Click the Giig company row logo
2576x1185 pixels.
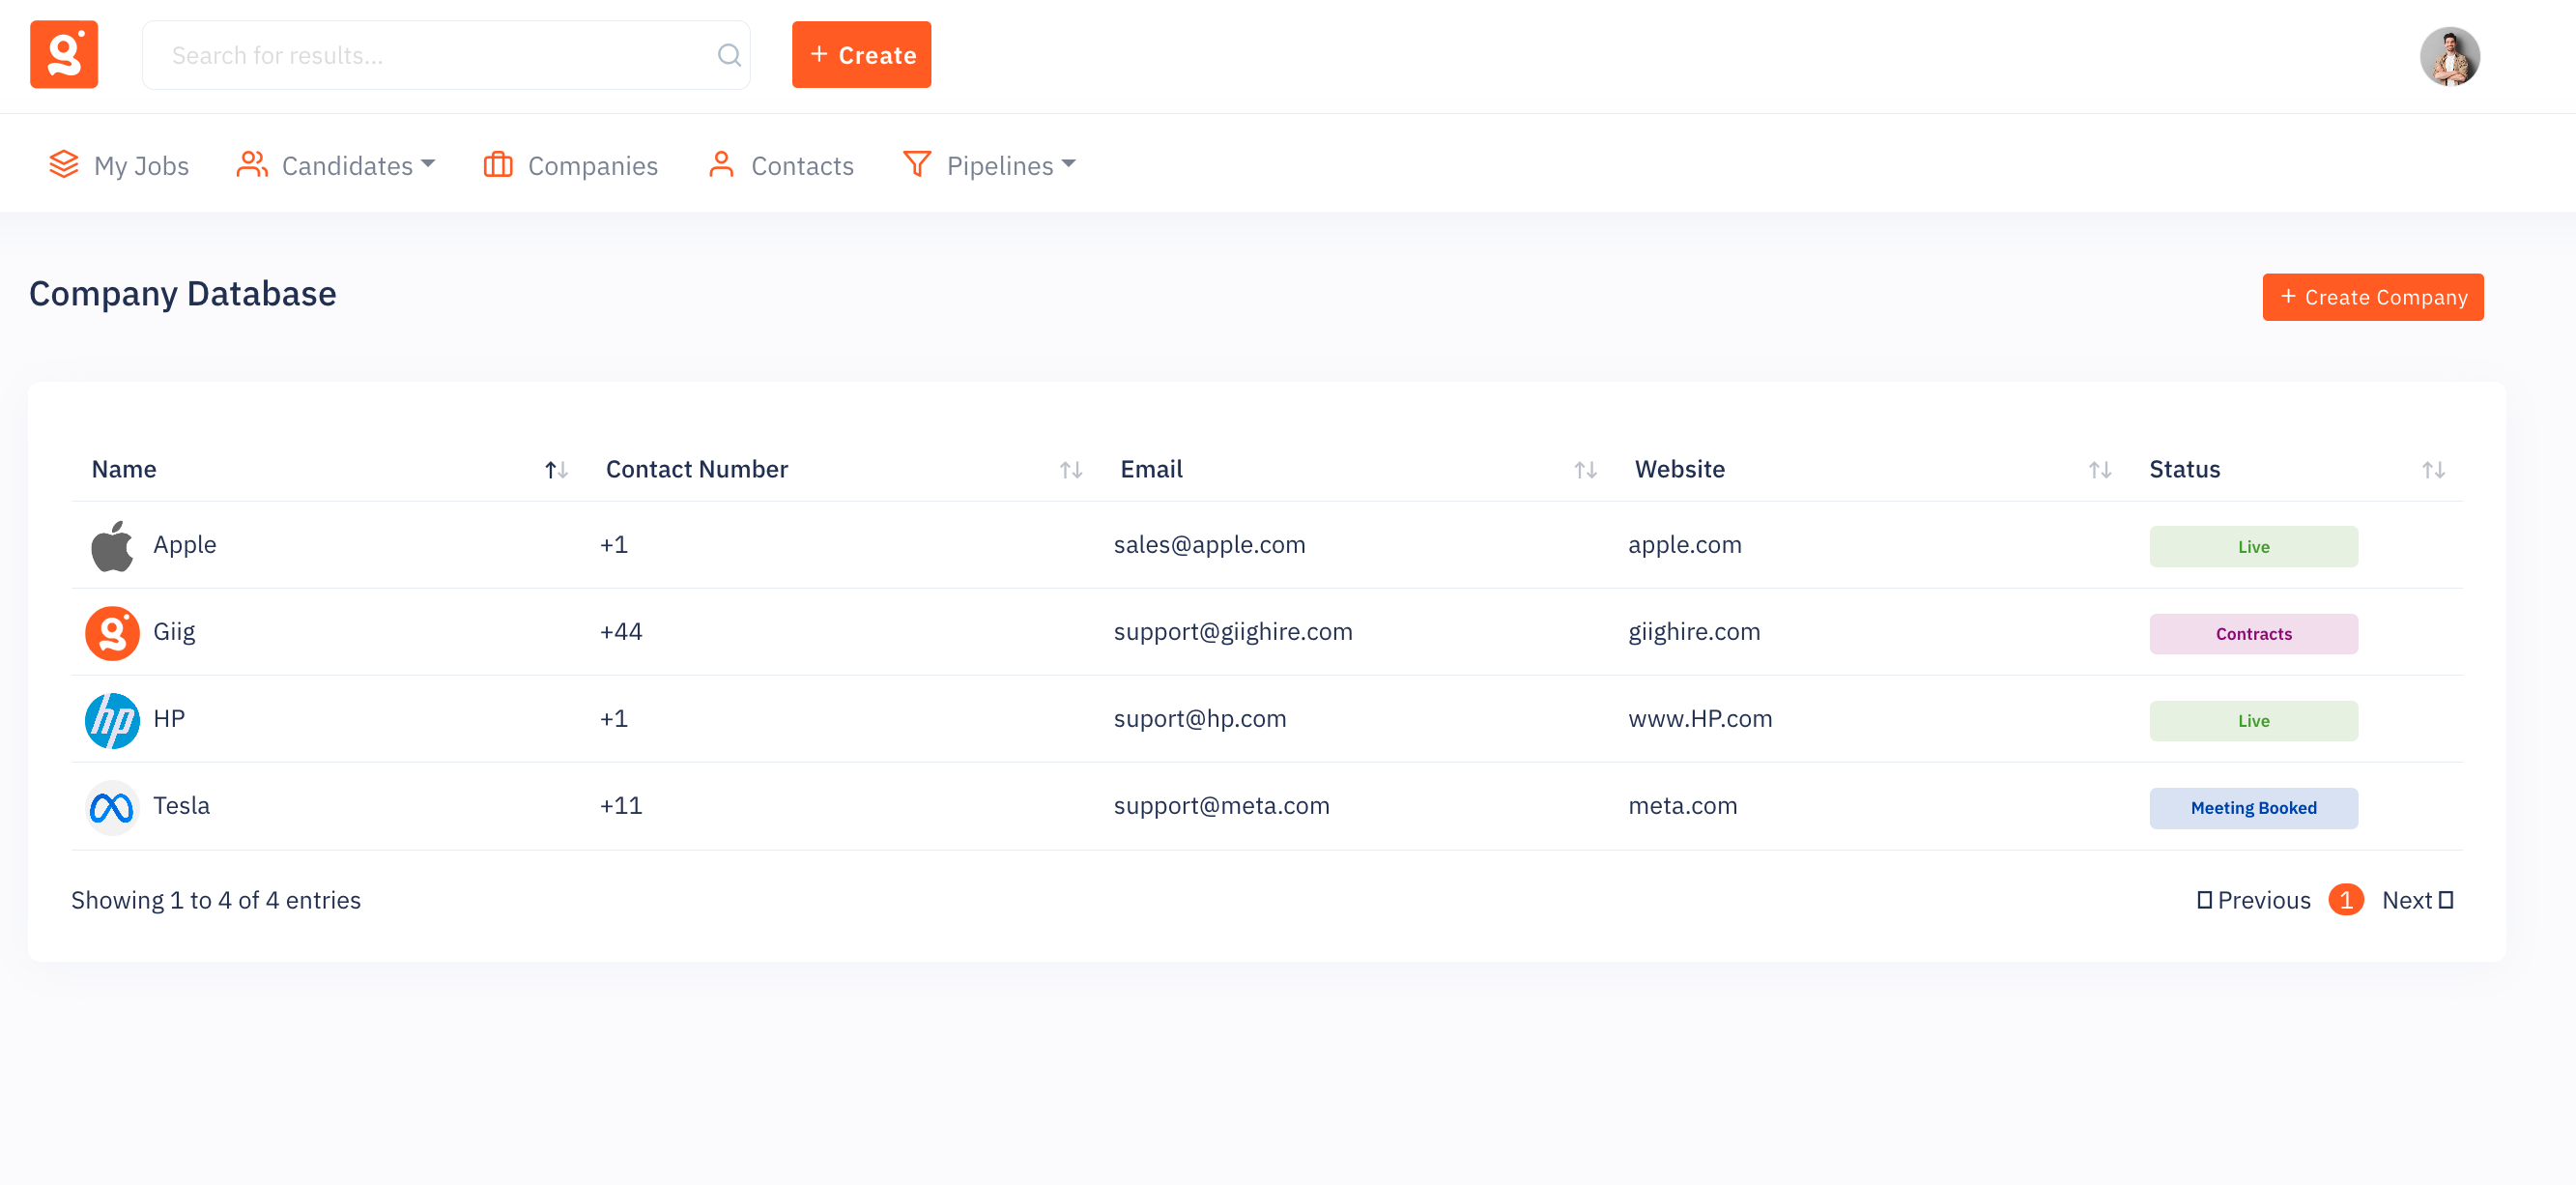point(112,633)
